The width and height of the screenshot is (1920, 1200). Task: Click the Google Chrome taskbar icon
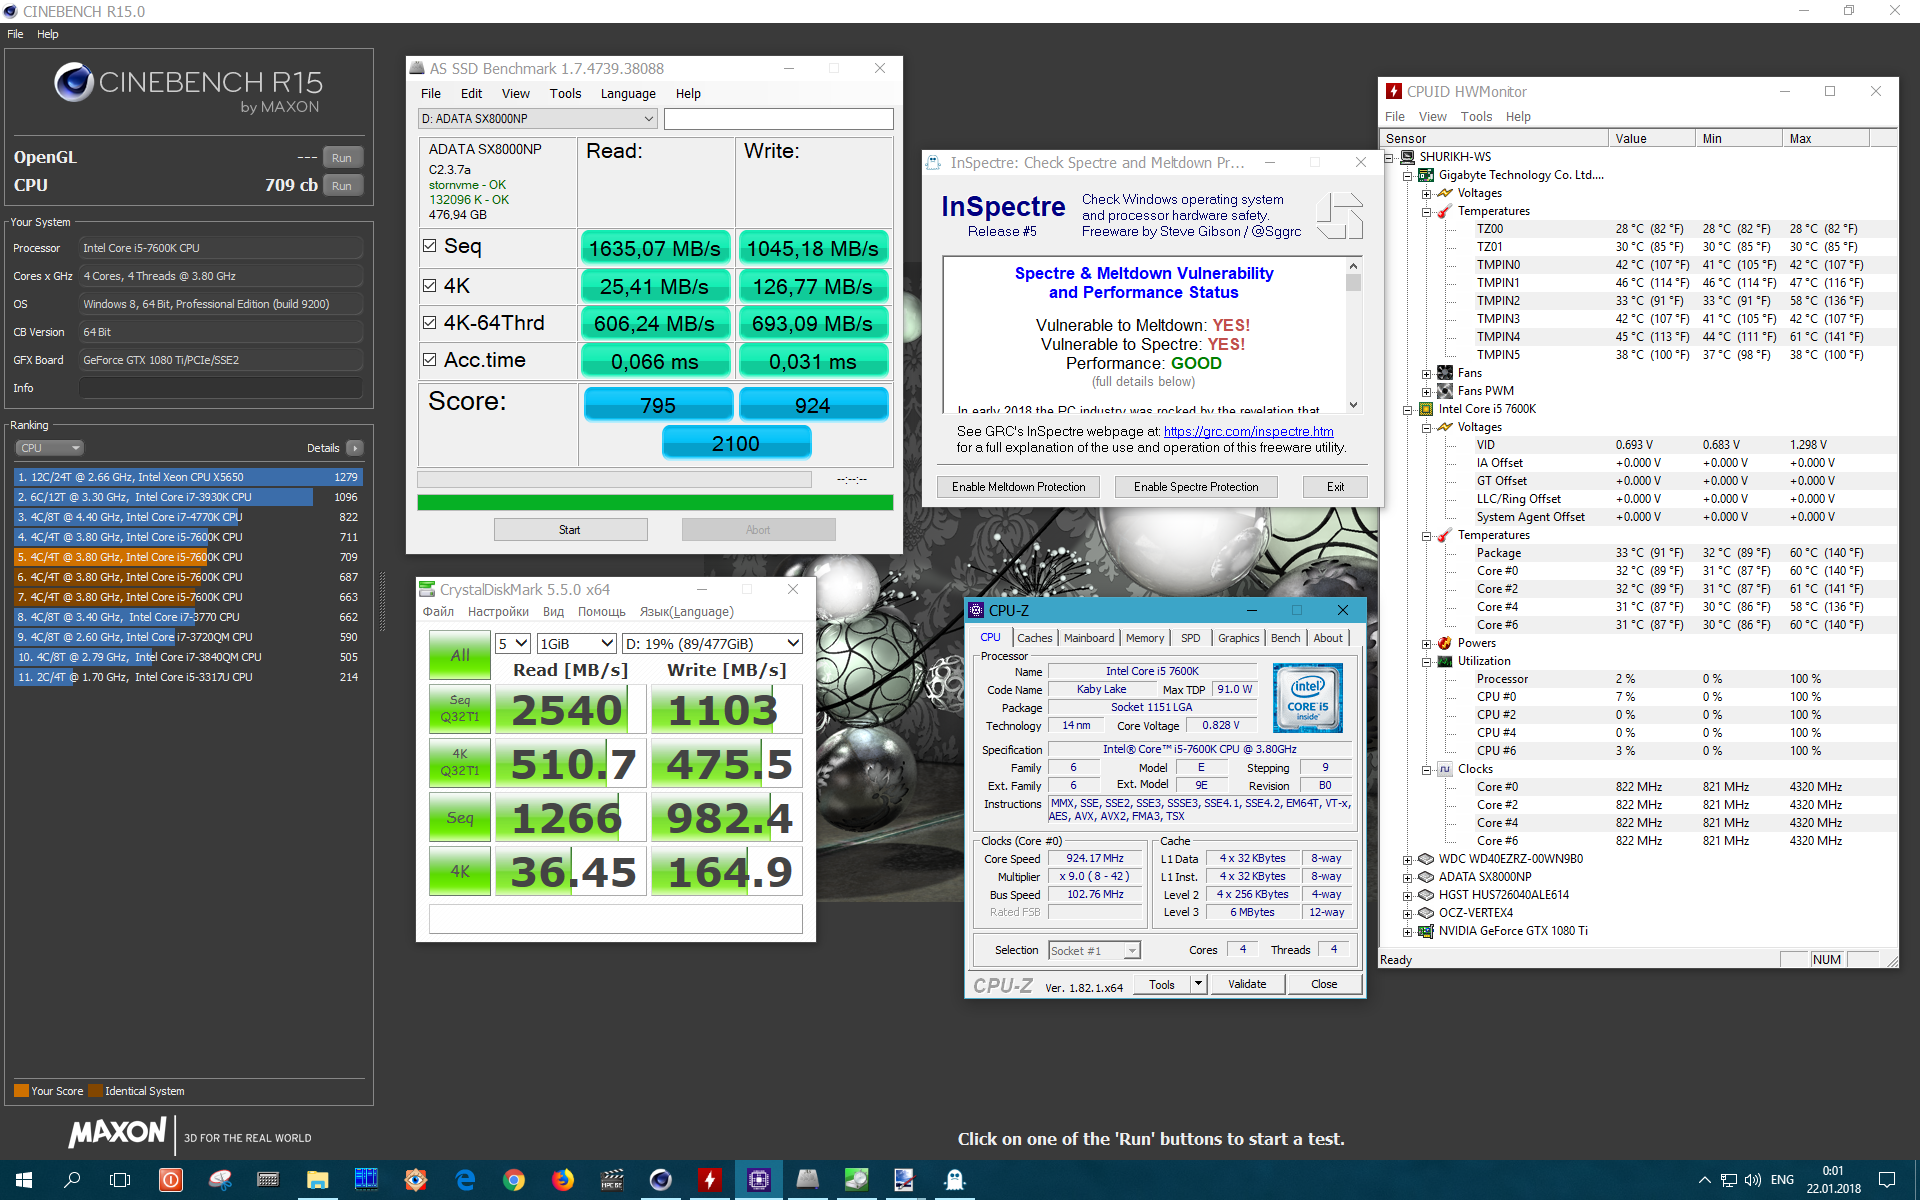(x=514, y=1180)
